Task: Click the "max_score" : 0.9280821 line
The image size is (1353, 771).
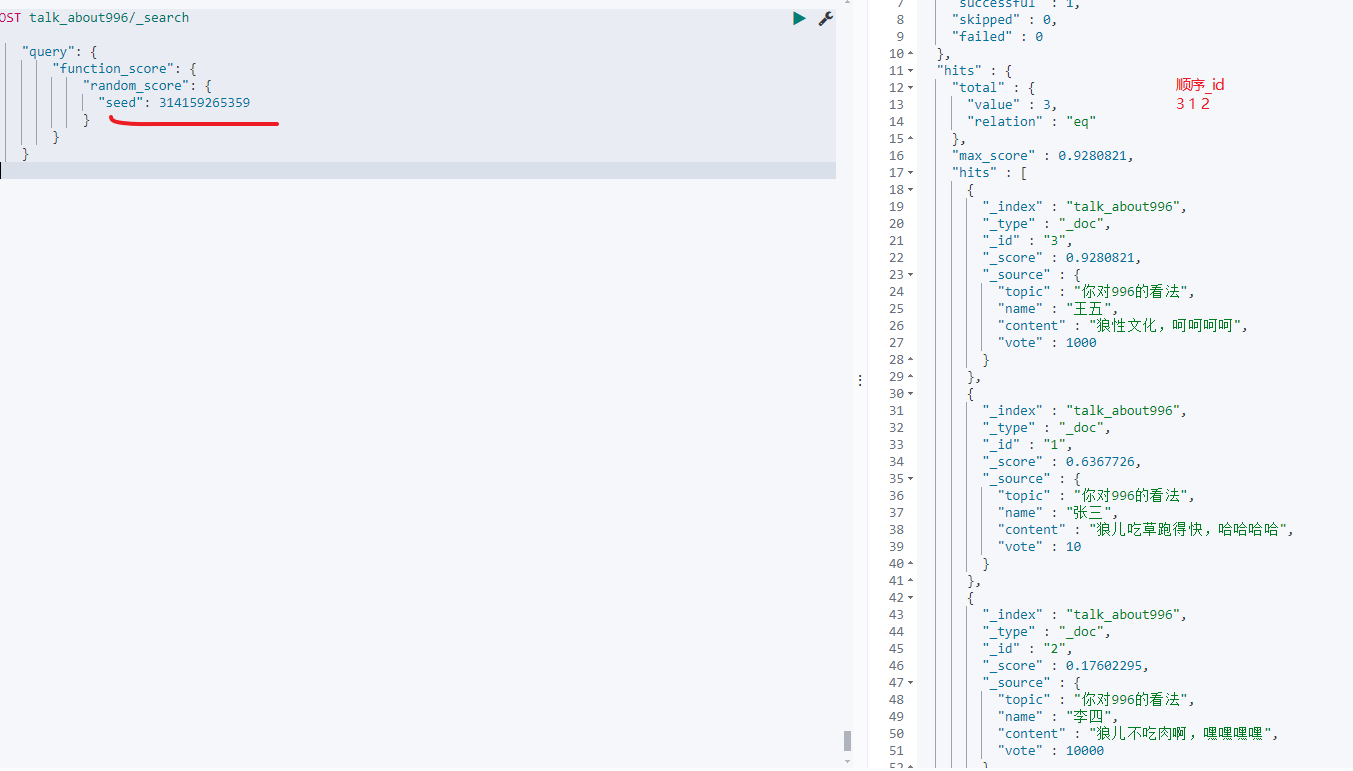Action: 1043,156
